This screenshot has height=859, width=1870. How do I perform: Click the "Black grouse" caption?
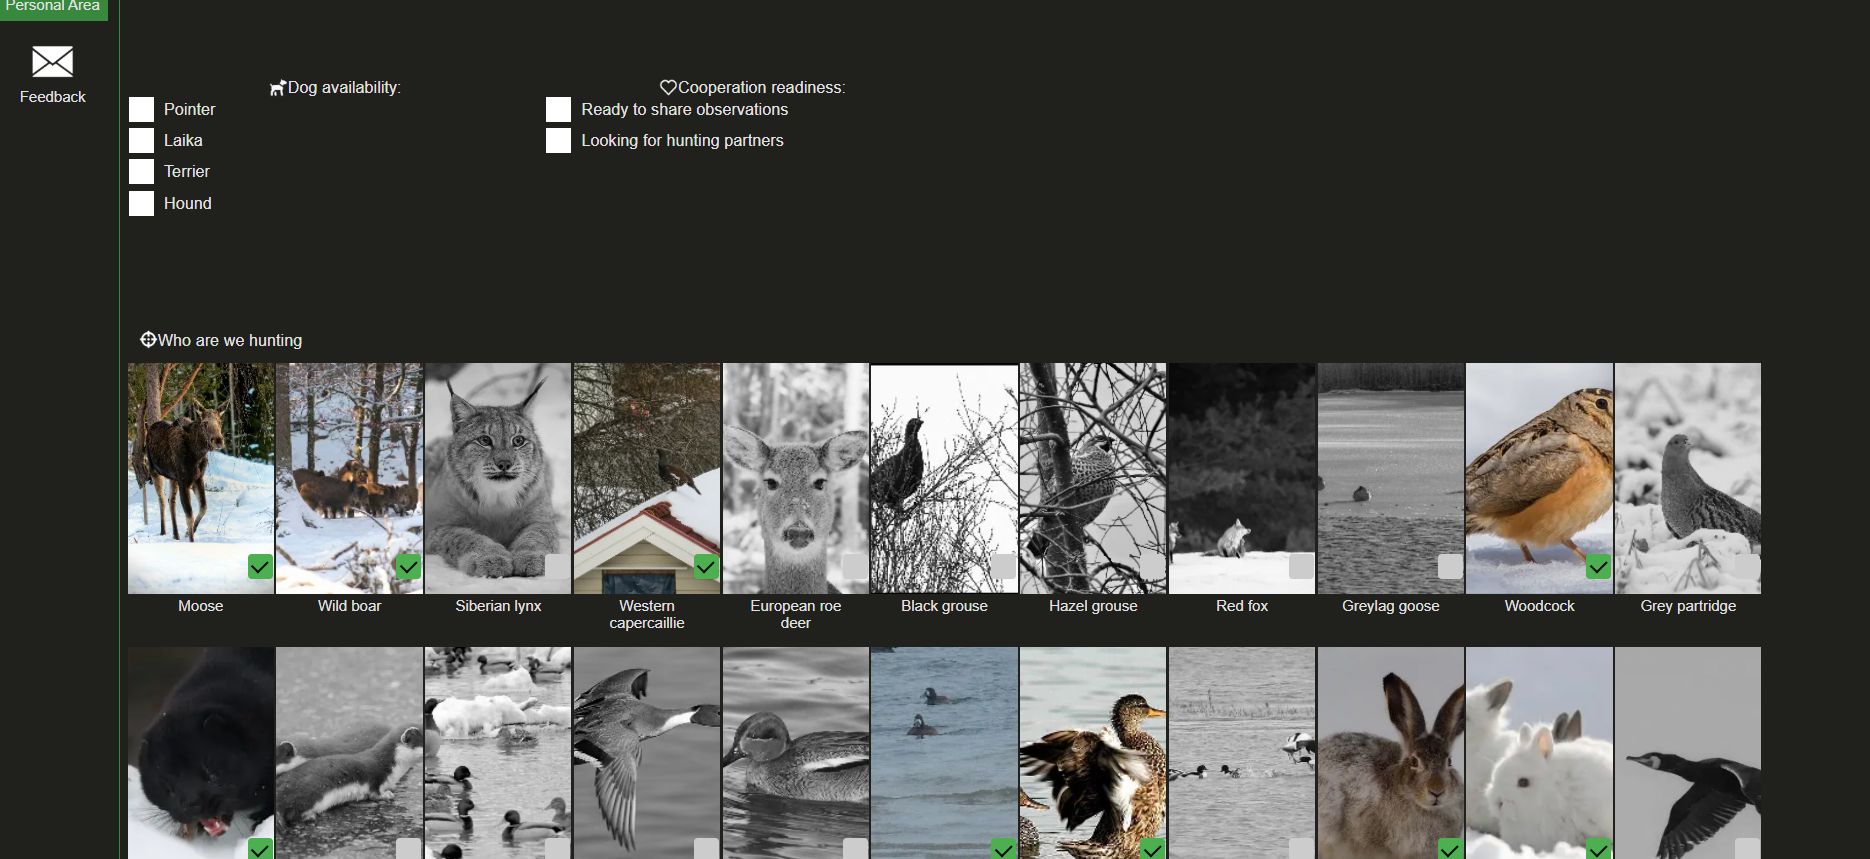(944, 606)
